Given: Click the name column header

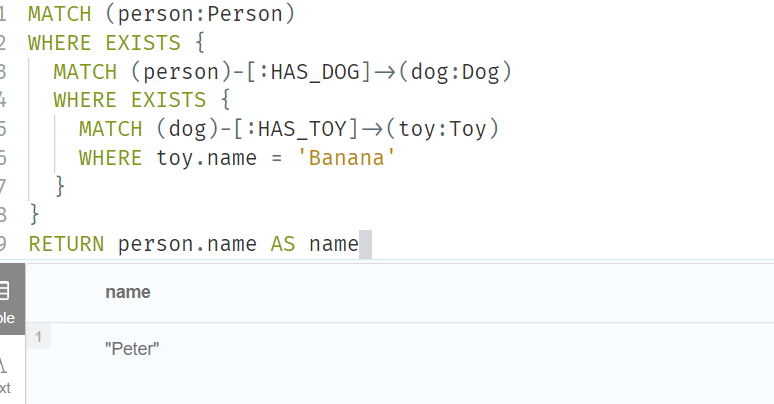Looking at the screenshot, I should [127, 292].
